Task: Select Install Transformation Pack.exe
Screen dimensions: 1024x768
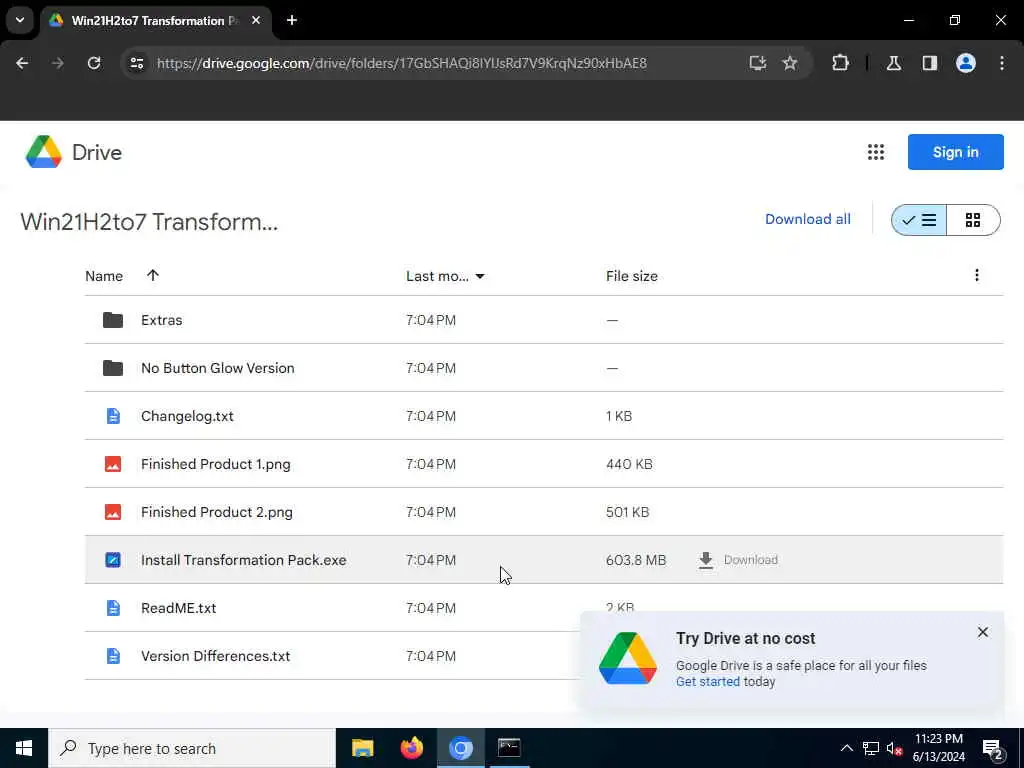Action: pyautogui.click(x=543, y=560)
